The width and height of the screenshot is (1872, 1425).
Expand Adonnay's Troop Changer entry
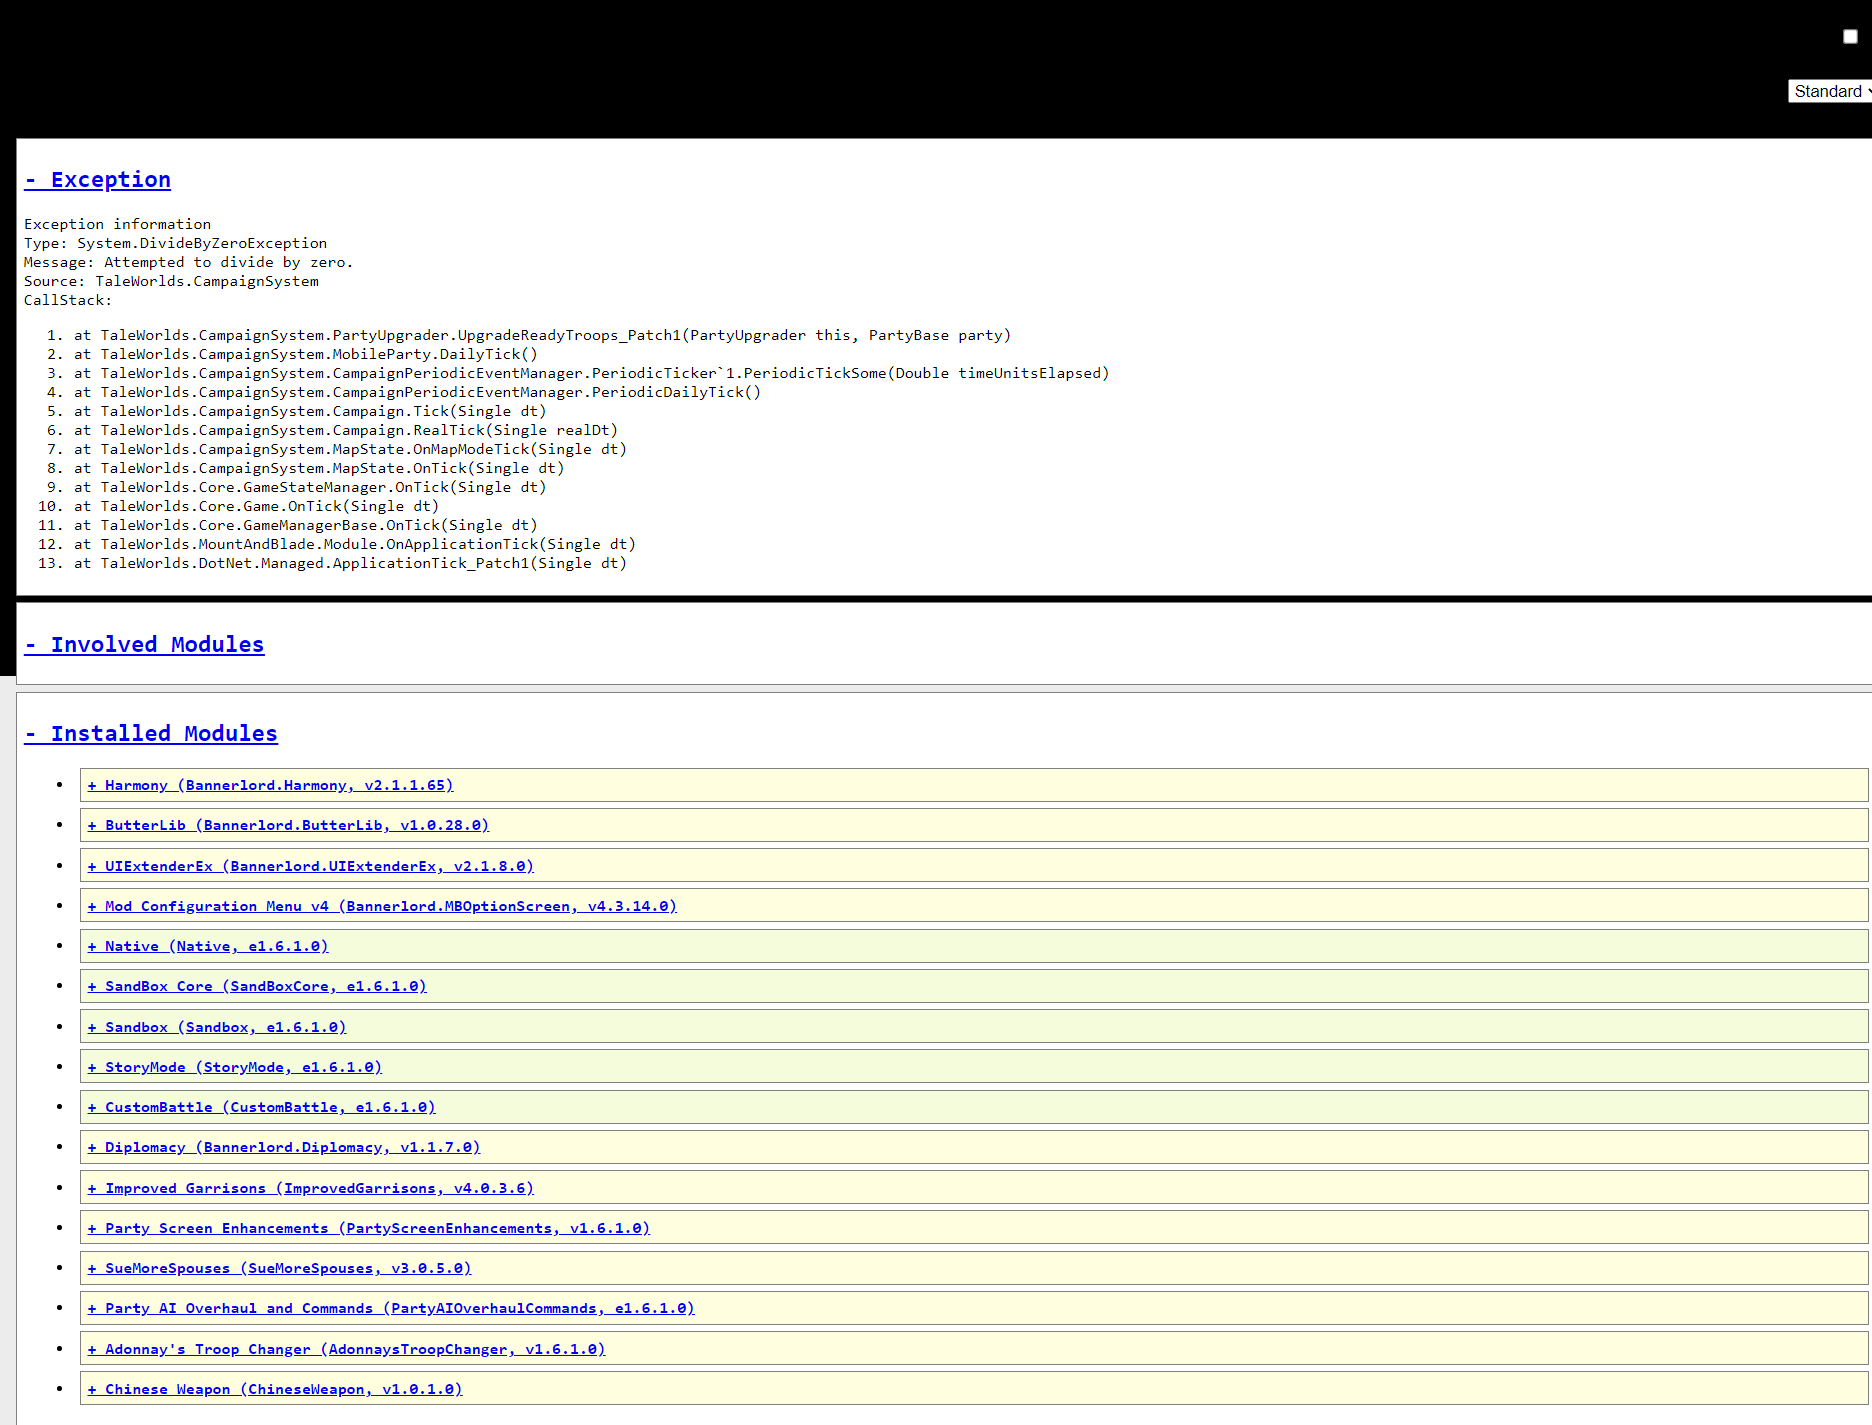[346, 1349]
